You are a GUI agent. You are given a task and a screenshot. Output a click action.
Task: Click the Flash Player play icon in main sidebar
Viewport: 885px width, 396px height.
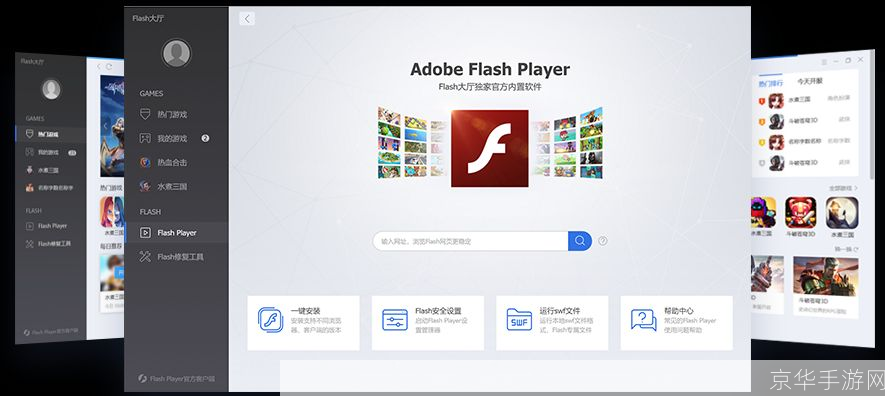tap(145, 232)
